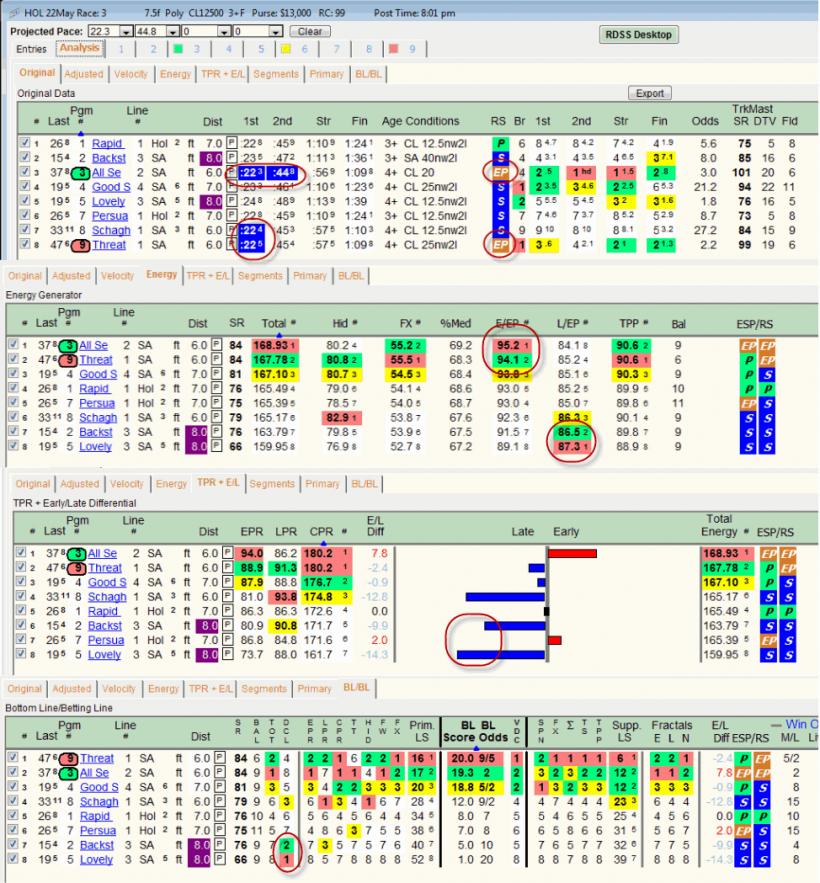Image resolution: width=820 pixels, height=883 pixels.
Task: Switch to the Entries tab
Action: (x=32, y=49)
